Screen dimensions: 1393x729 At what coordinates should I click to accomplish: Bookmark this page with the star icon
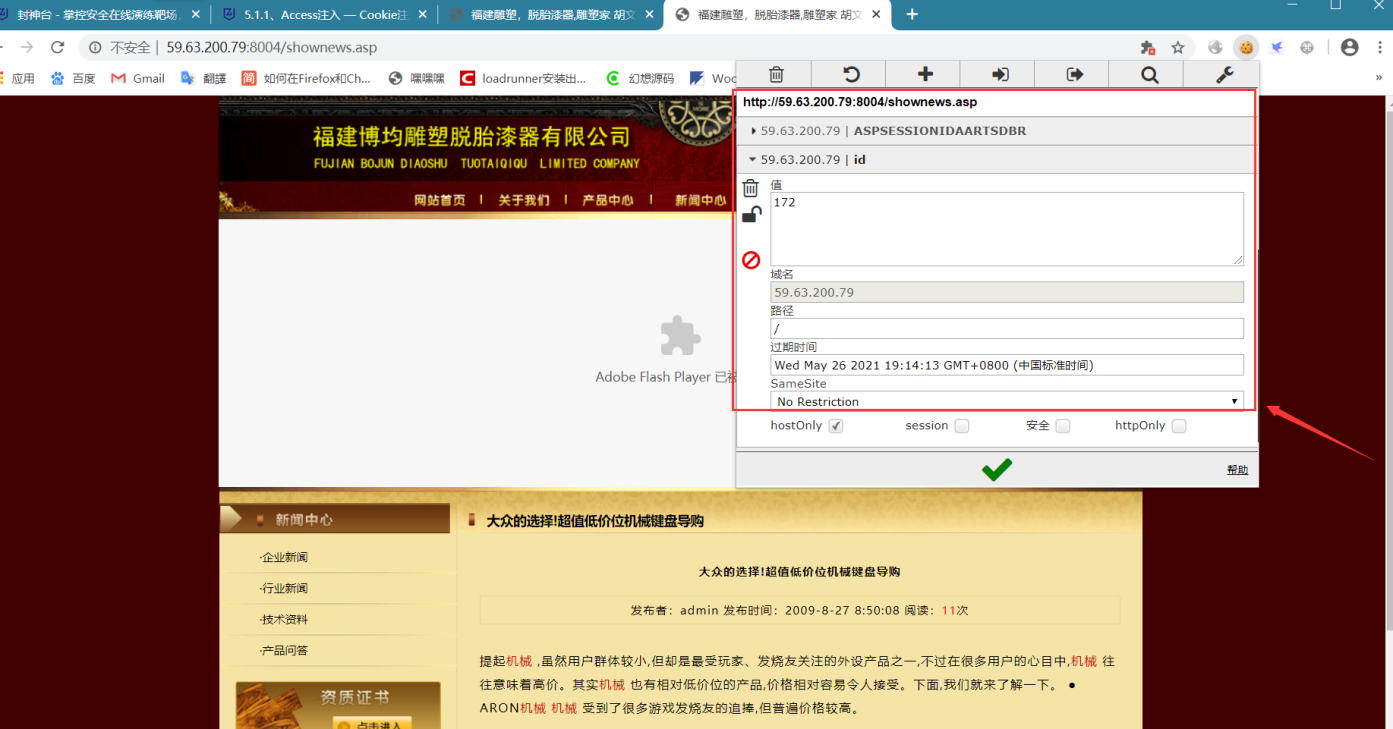[x=1178, y=47]
